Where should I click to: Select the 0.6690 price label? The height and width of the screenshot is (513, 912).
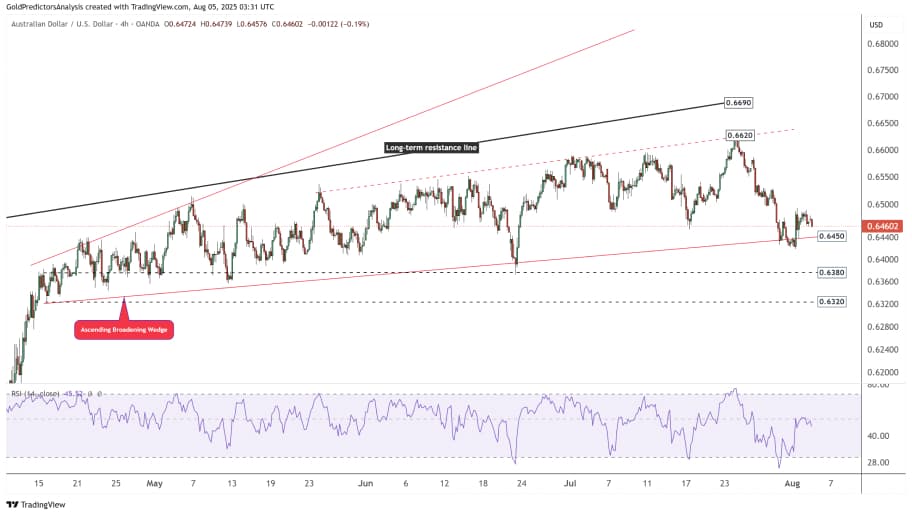pos(739,103)
